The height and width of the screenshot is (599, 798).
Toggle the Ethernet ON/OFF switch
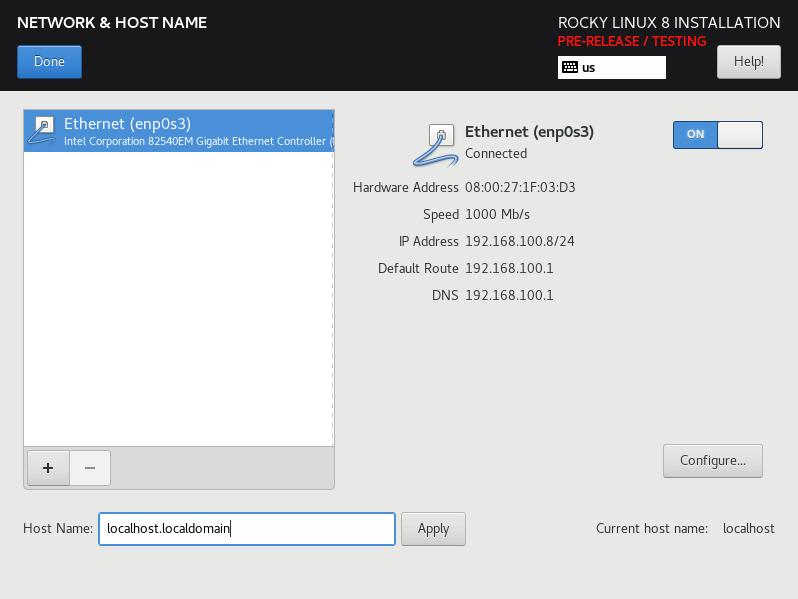pos(718,135)
